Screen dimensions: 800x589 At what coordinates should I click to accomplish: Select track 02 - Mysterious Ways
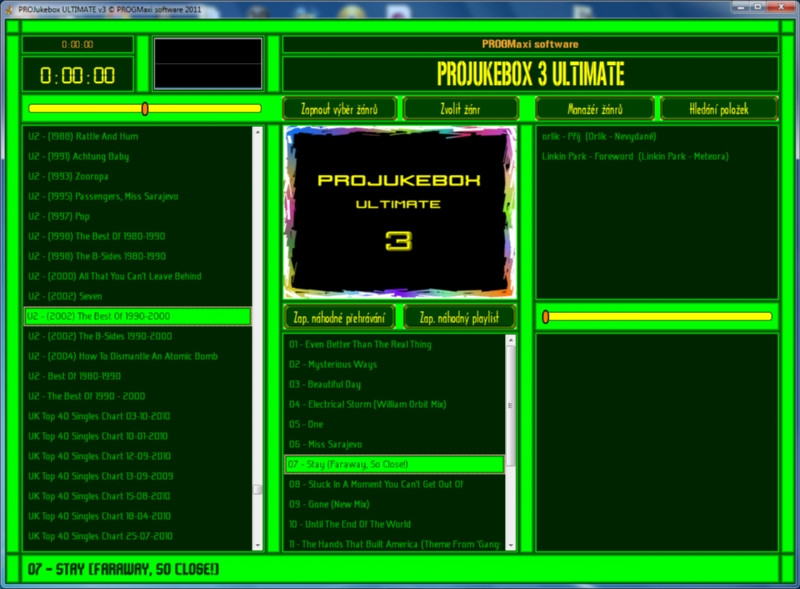394,364
